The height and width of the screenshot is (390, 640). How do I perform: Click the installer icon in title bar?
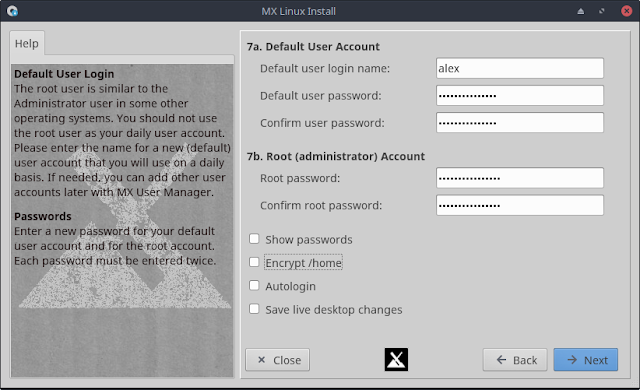pos(13,11)
